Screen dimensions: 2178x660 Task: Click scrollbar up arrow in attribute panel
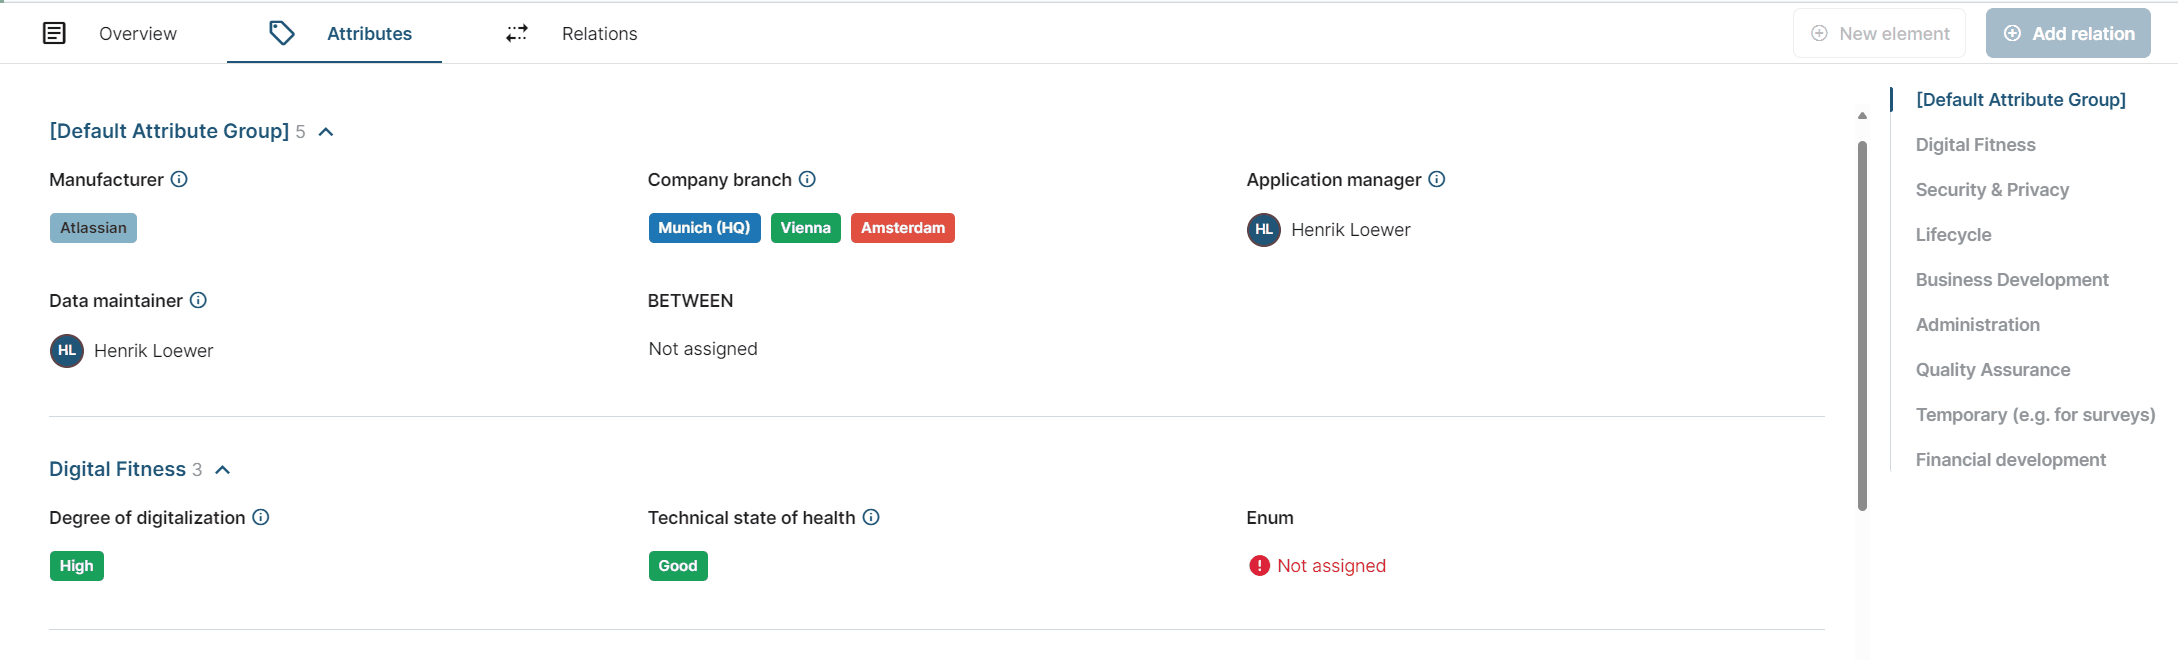pos(1862,116)
